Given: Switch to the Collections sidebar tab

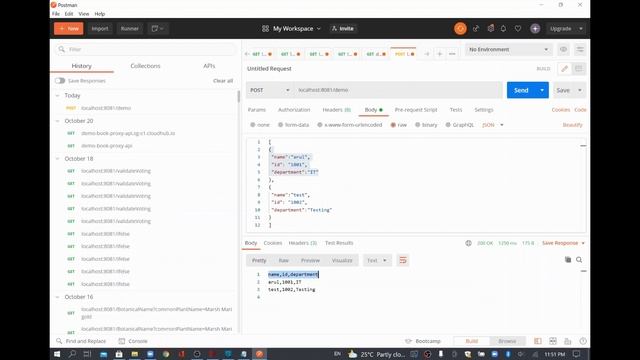Looking at the screenshot, I should tap(145, 66).
